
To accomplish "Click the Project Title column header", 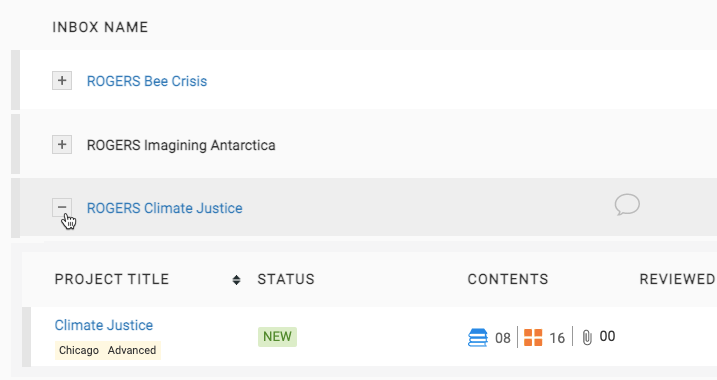I will pyautogui.click(x=112, y=279).
